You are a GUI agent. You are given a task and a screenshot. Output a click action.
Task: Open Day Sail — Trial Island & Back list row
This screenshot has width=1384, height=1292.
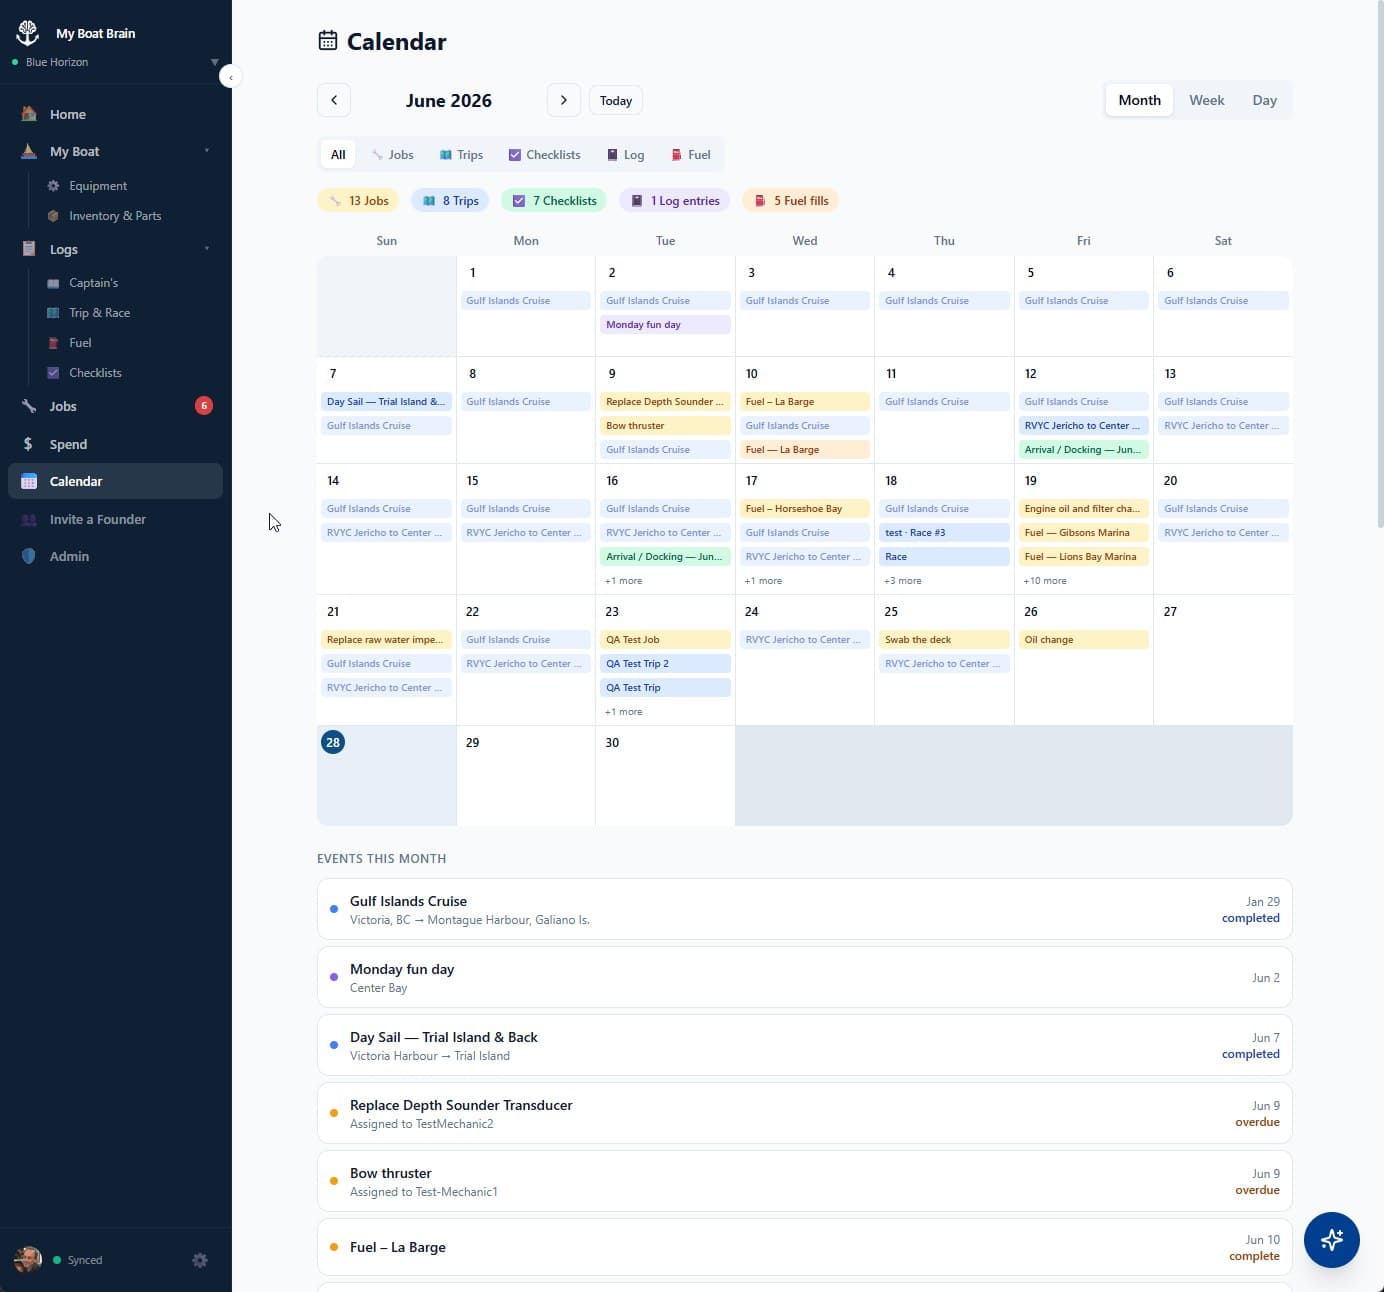tap(805, 1045)
